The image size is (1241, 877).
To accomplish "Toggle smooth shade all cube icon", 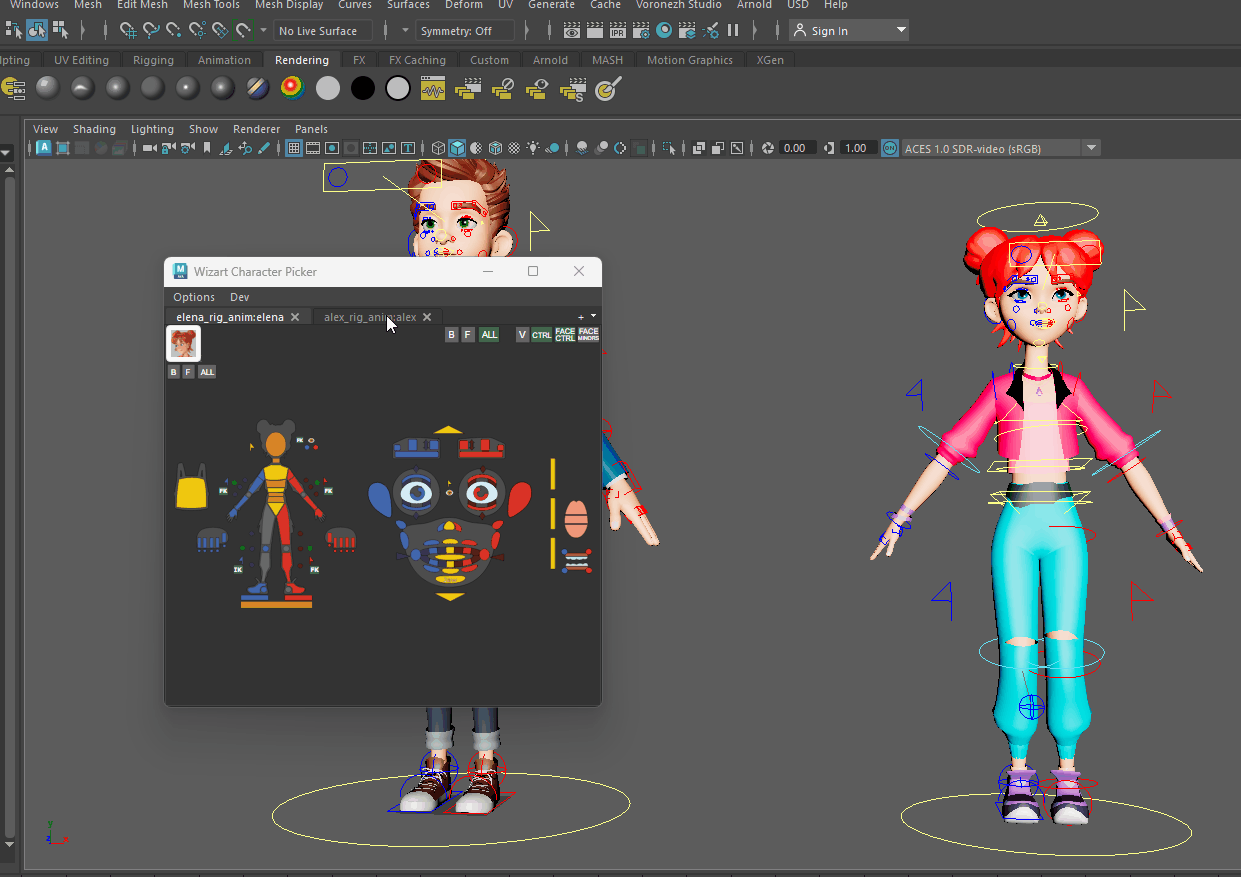I will coord(456,148).
